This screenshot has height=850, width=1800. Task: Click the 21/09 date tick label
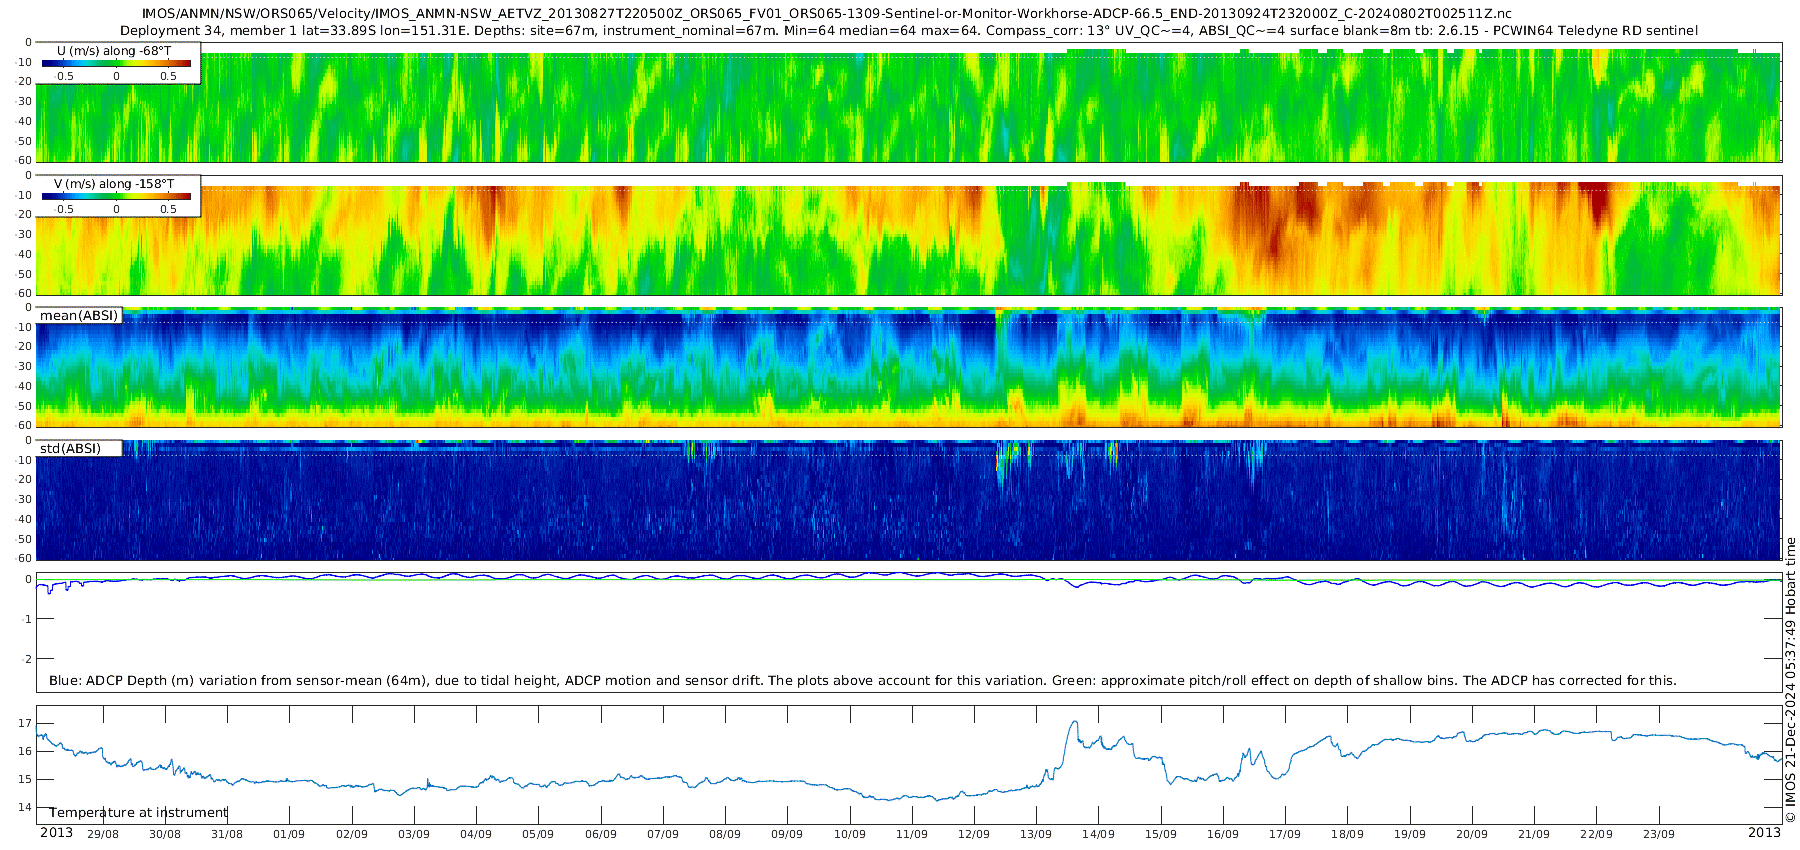tap(1534, 834)
